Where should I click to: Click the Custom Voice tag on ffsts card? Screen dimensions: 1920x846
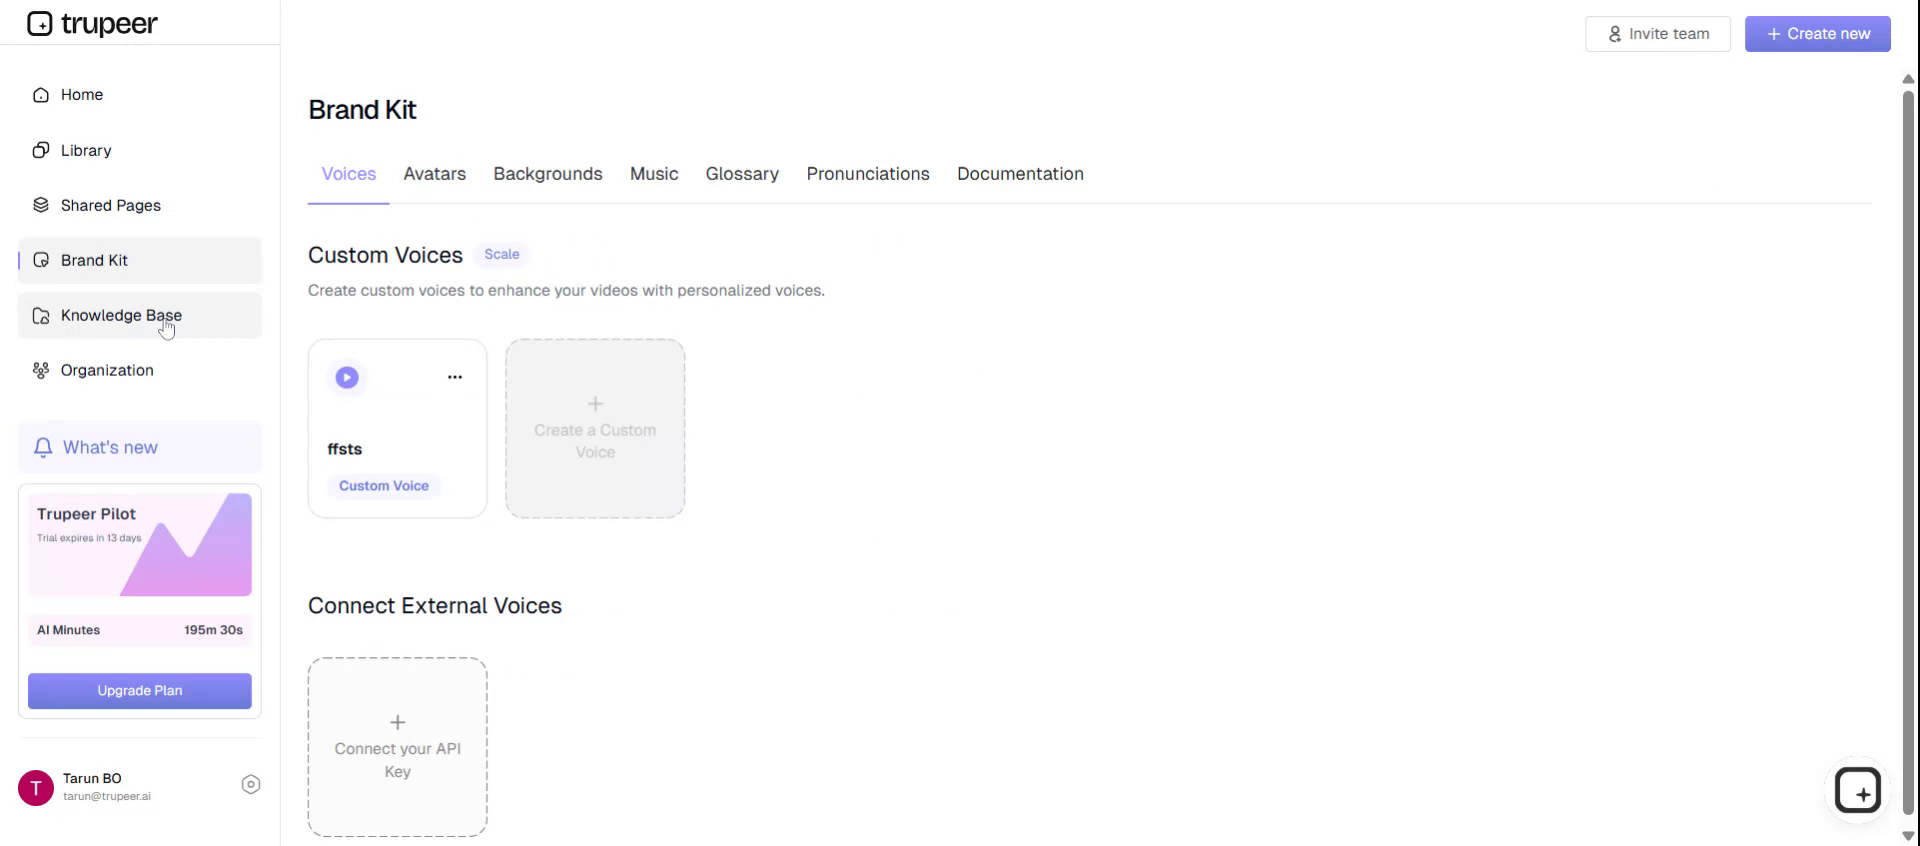[384, 486]
